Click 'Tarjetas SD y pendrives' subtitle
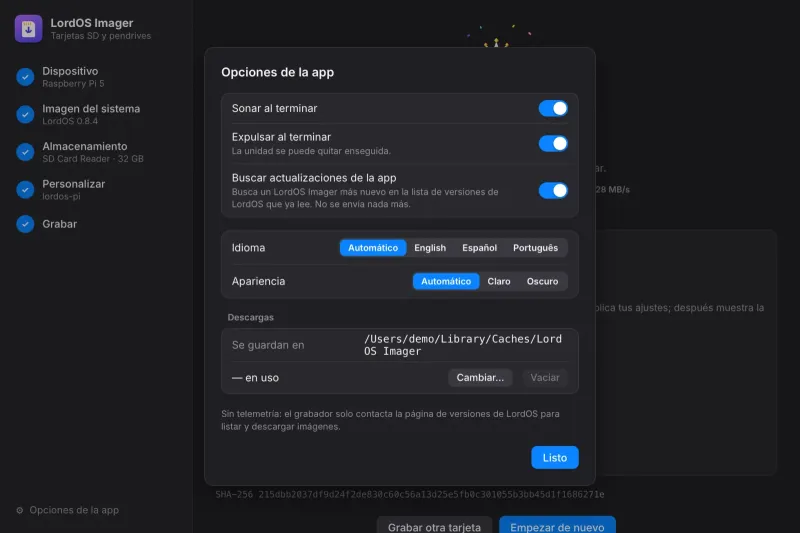Screen dimensions: 800x533 pyautogui.click(x=101, y=36)
